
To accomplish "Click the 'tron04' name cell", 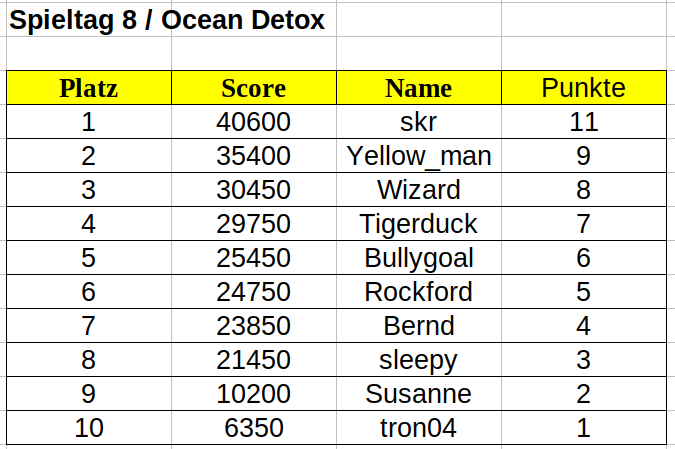I will [x=418, y=428].
